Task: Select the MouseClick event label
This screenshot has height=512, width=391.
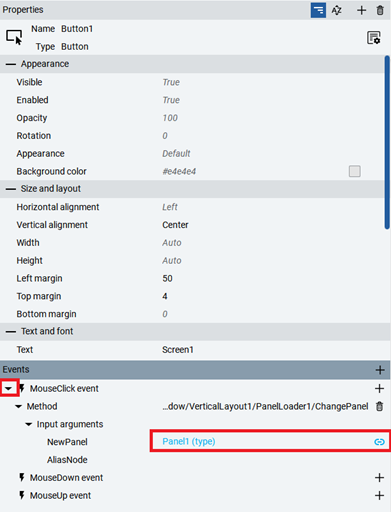Action: [64, 389]
